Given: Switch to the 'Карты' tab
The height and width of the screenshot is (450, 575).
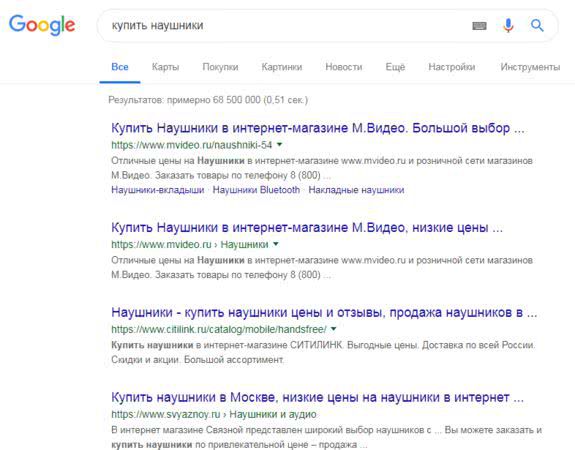Looking at the screenshot, I should pyautogui.click(x=165, y=67).
